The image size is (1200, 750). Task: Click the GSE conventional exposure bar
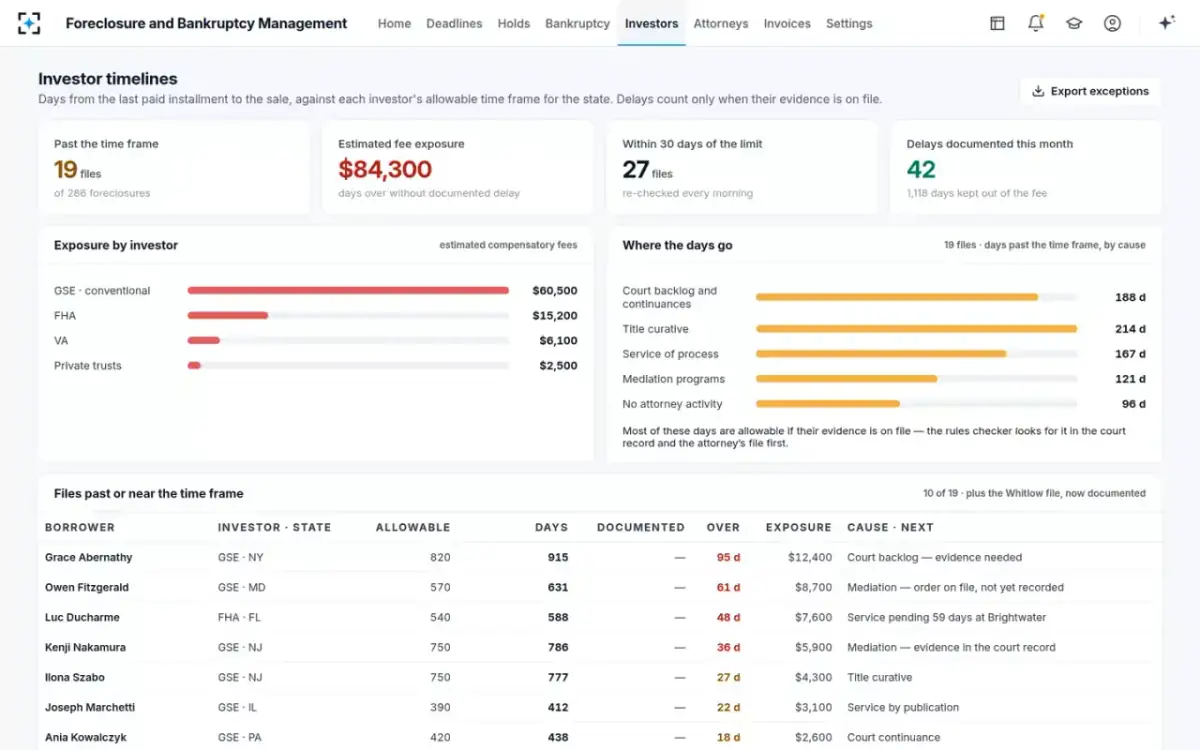[348, 291]
